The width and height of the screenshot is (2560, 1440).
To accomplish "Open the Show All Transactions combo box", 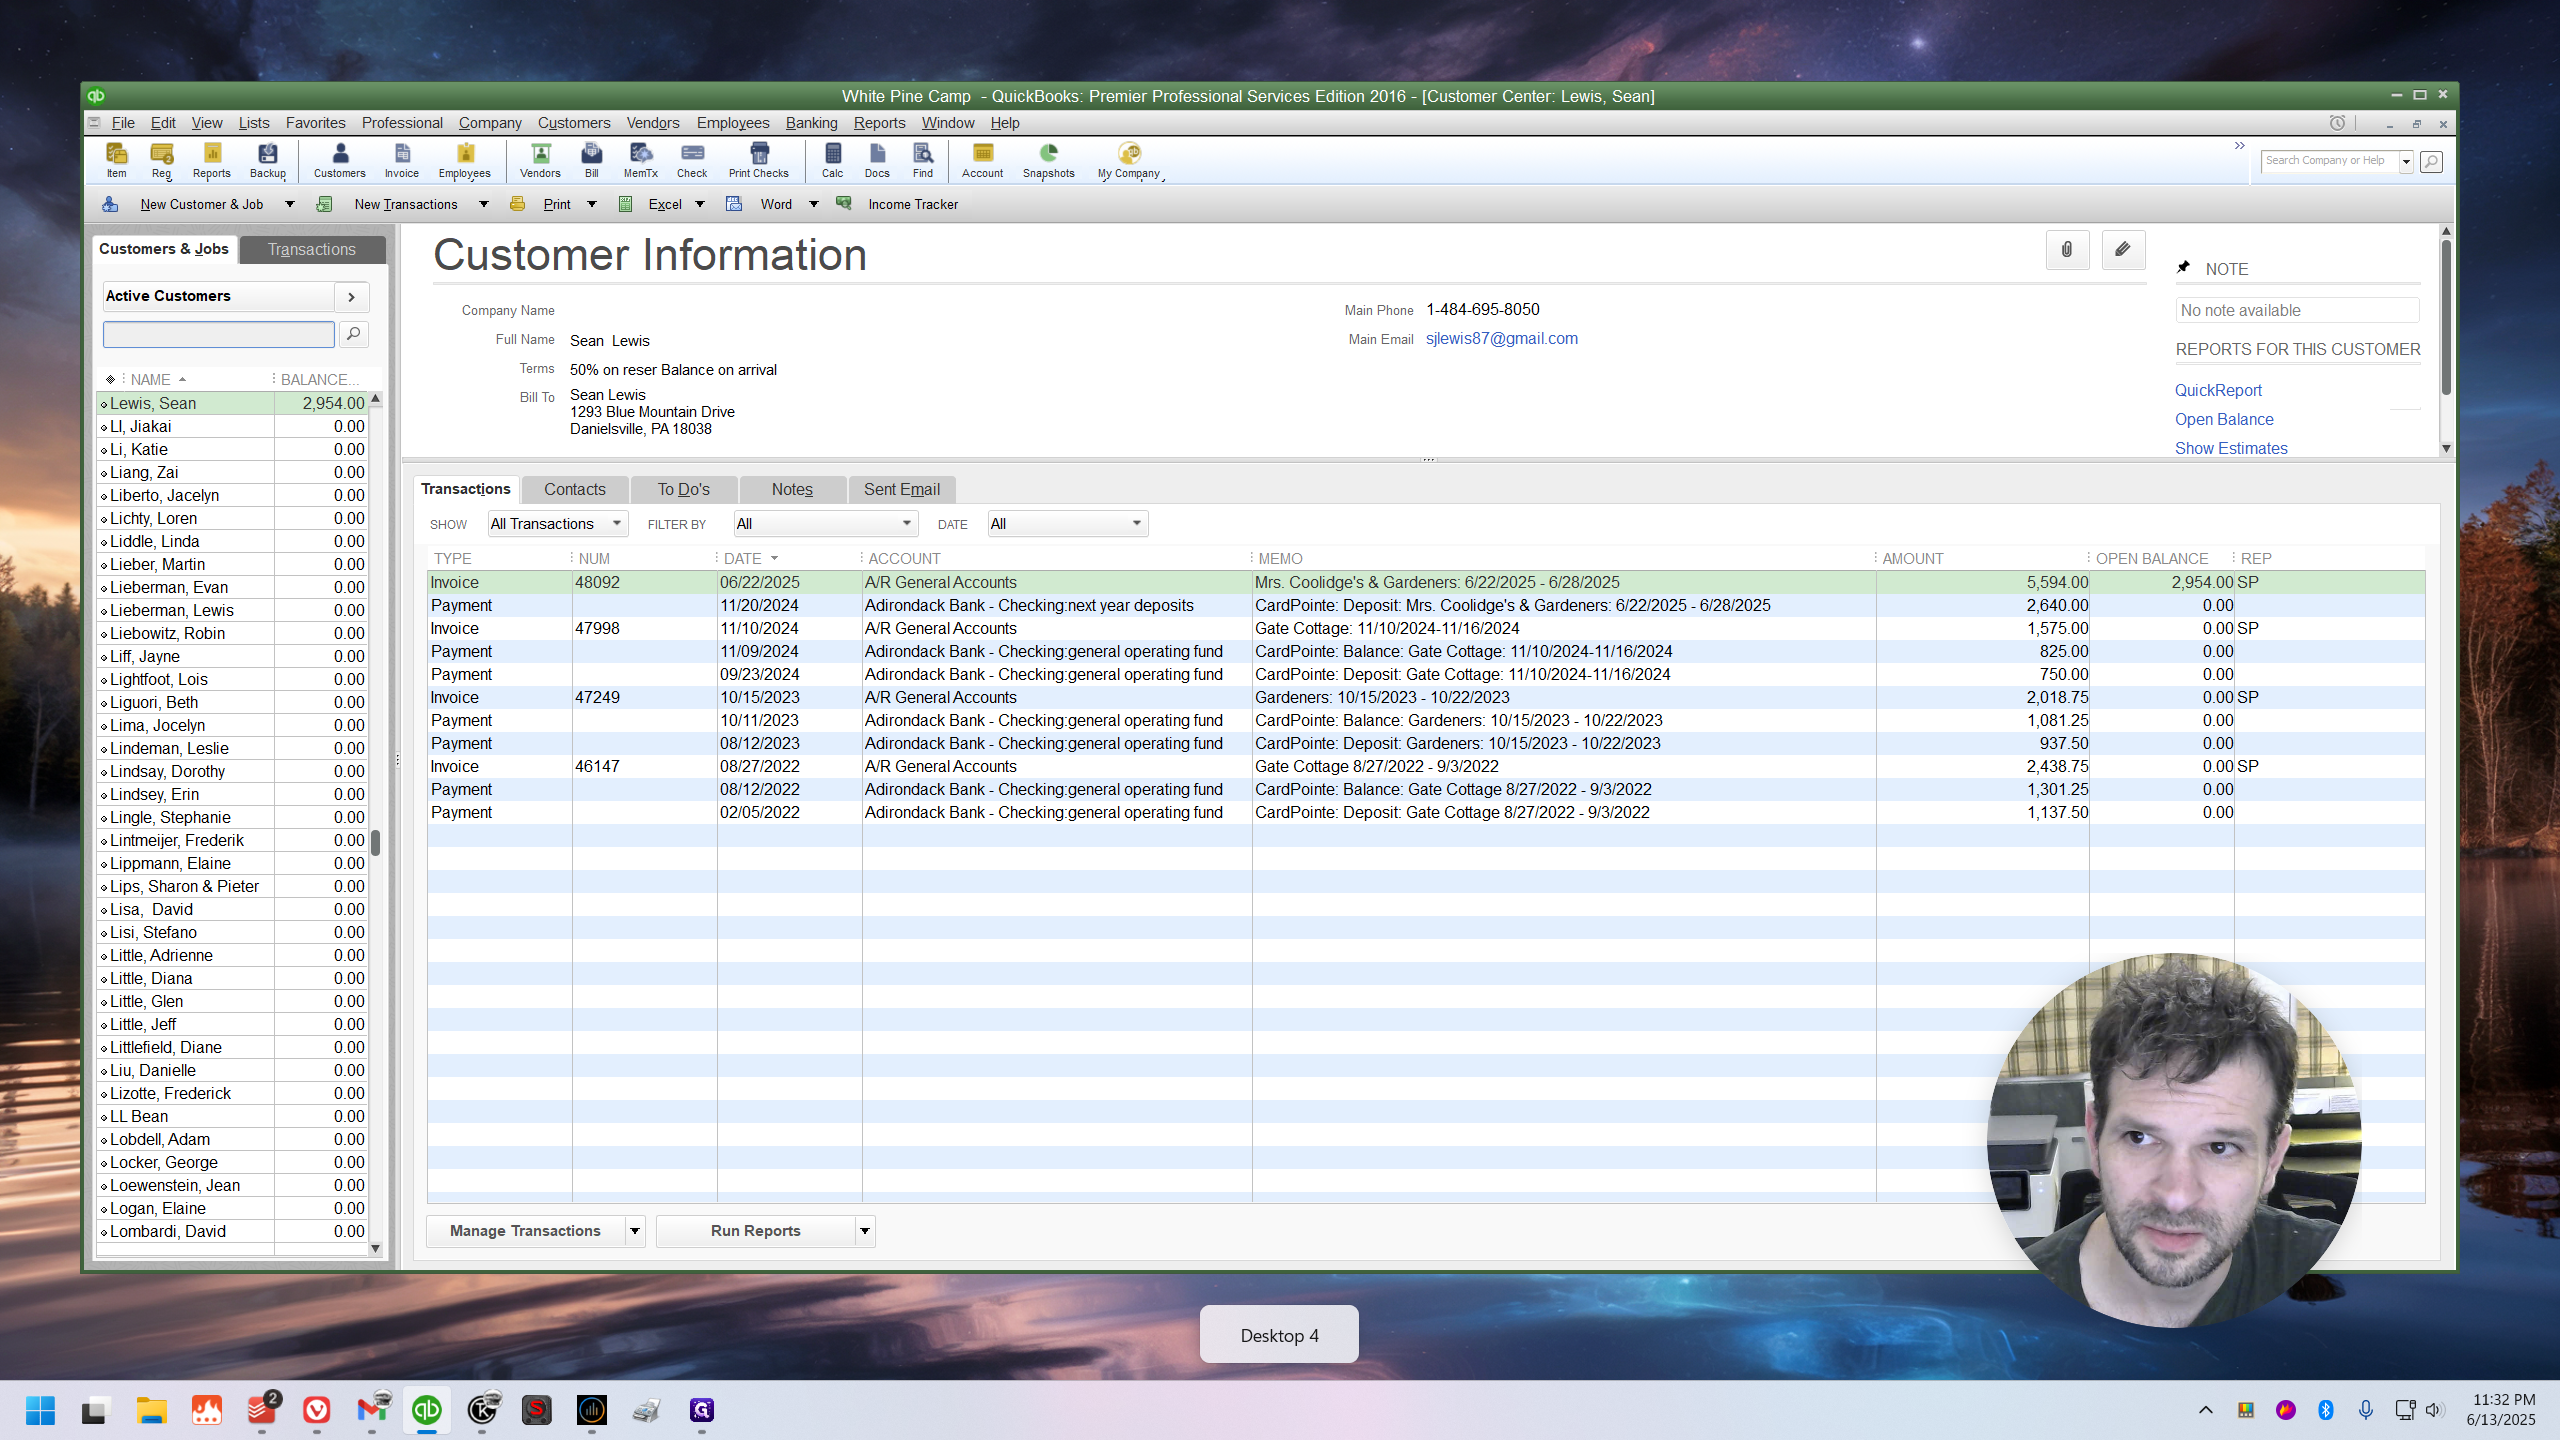I will tap(558, 524).
